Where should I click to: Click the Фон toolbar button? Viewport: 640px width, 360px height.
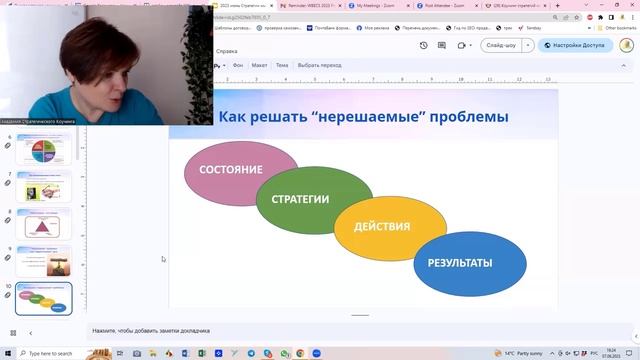238,65
